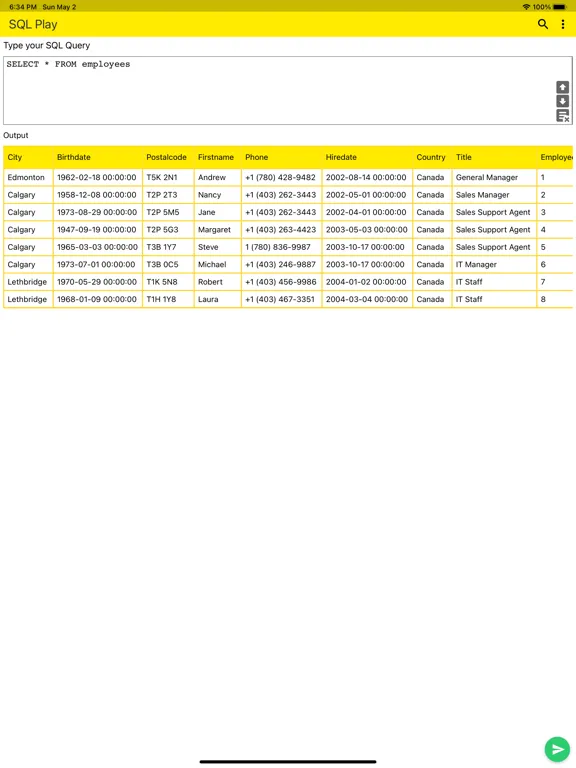Check the Wi-Fi icon in status bar
The image size is (576, 768).
[527, 7]
